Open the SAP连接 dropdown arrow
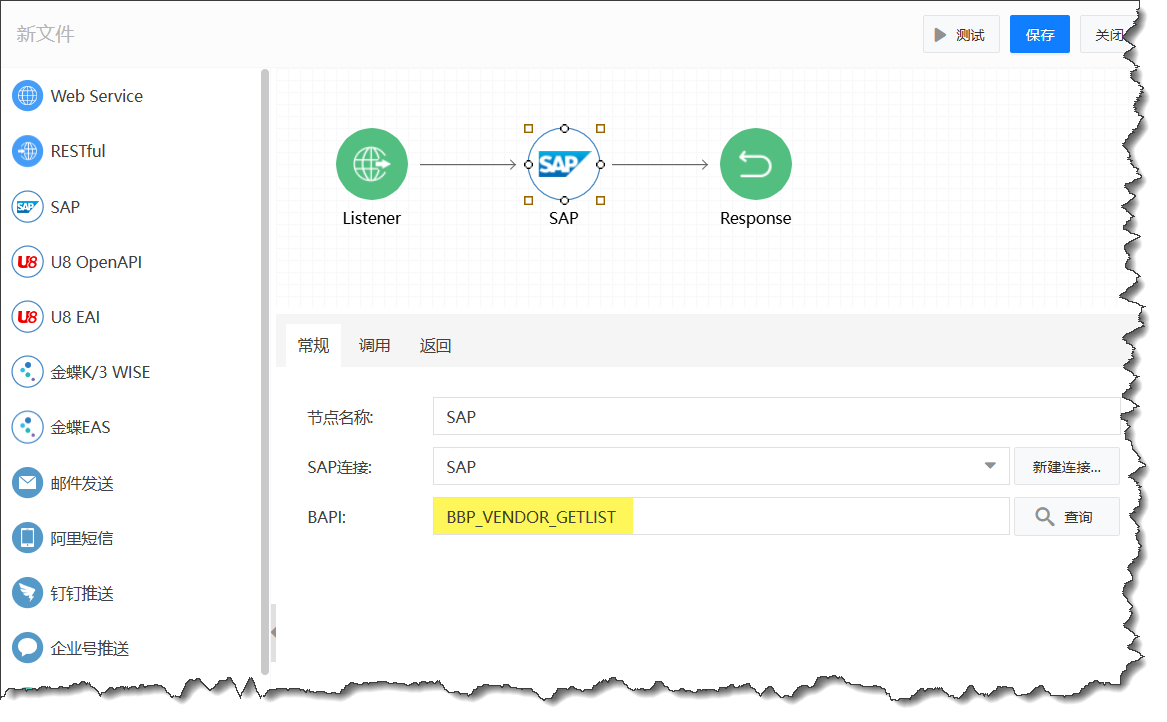The height and width of the screenshot is (722, 1167). (990, 466)
